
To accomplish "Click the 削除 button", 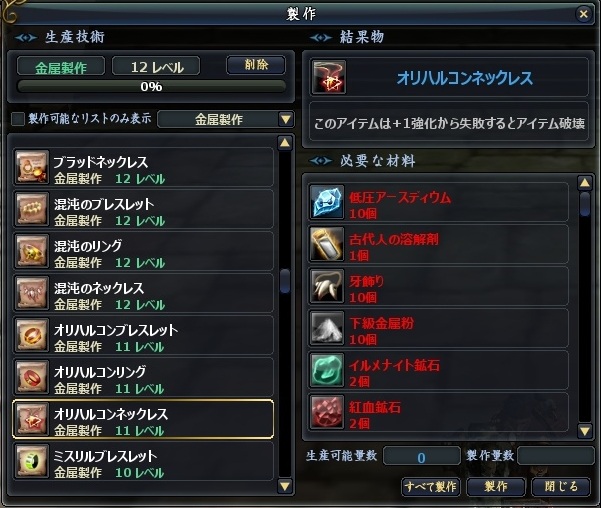I will tap(256, 65).
